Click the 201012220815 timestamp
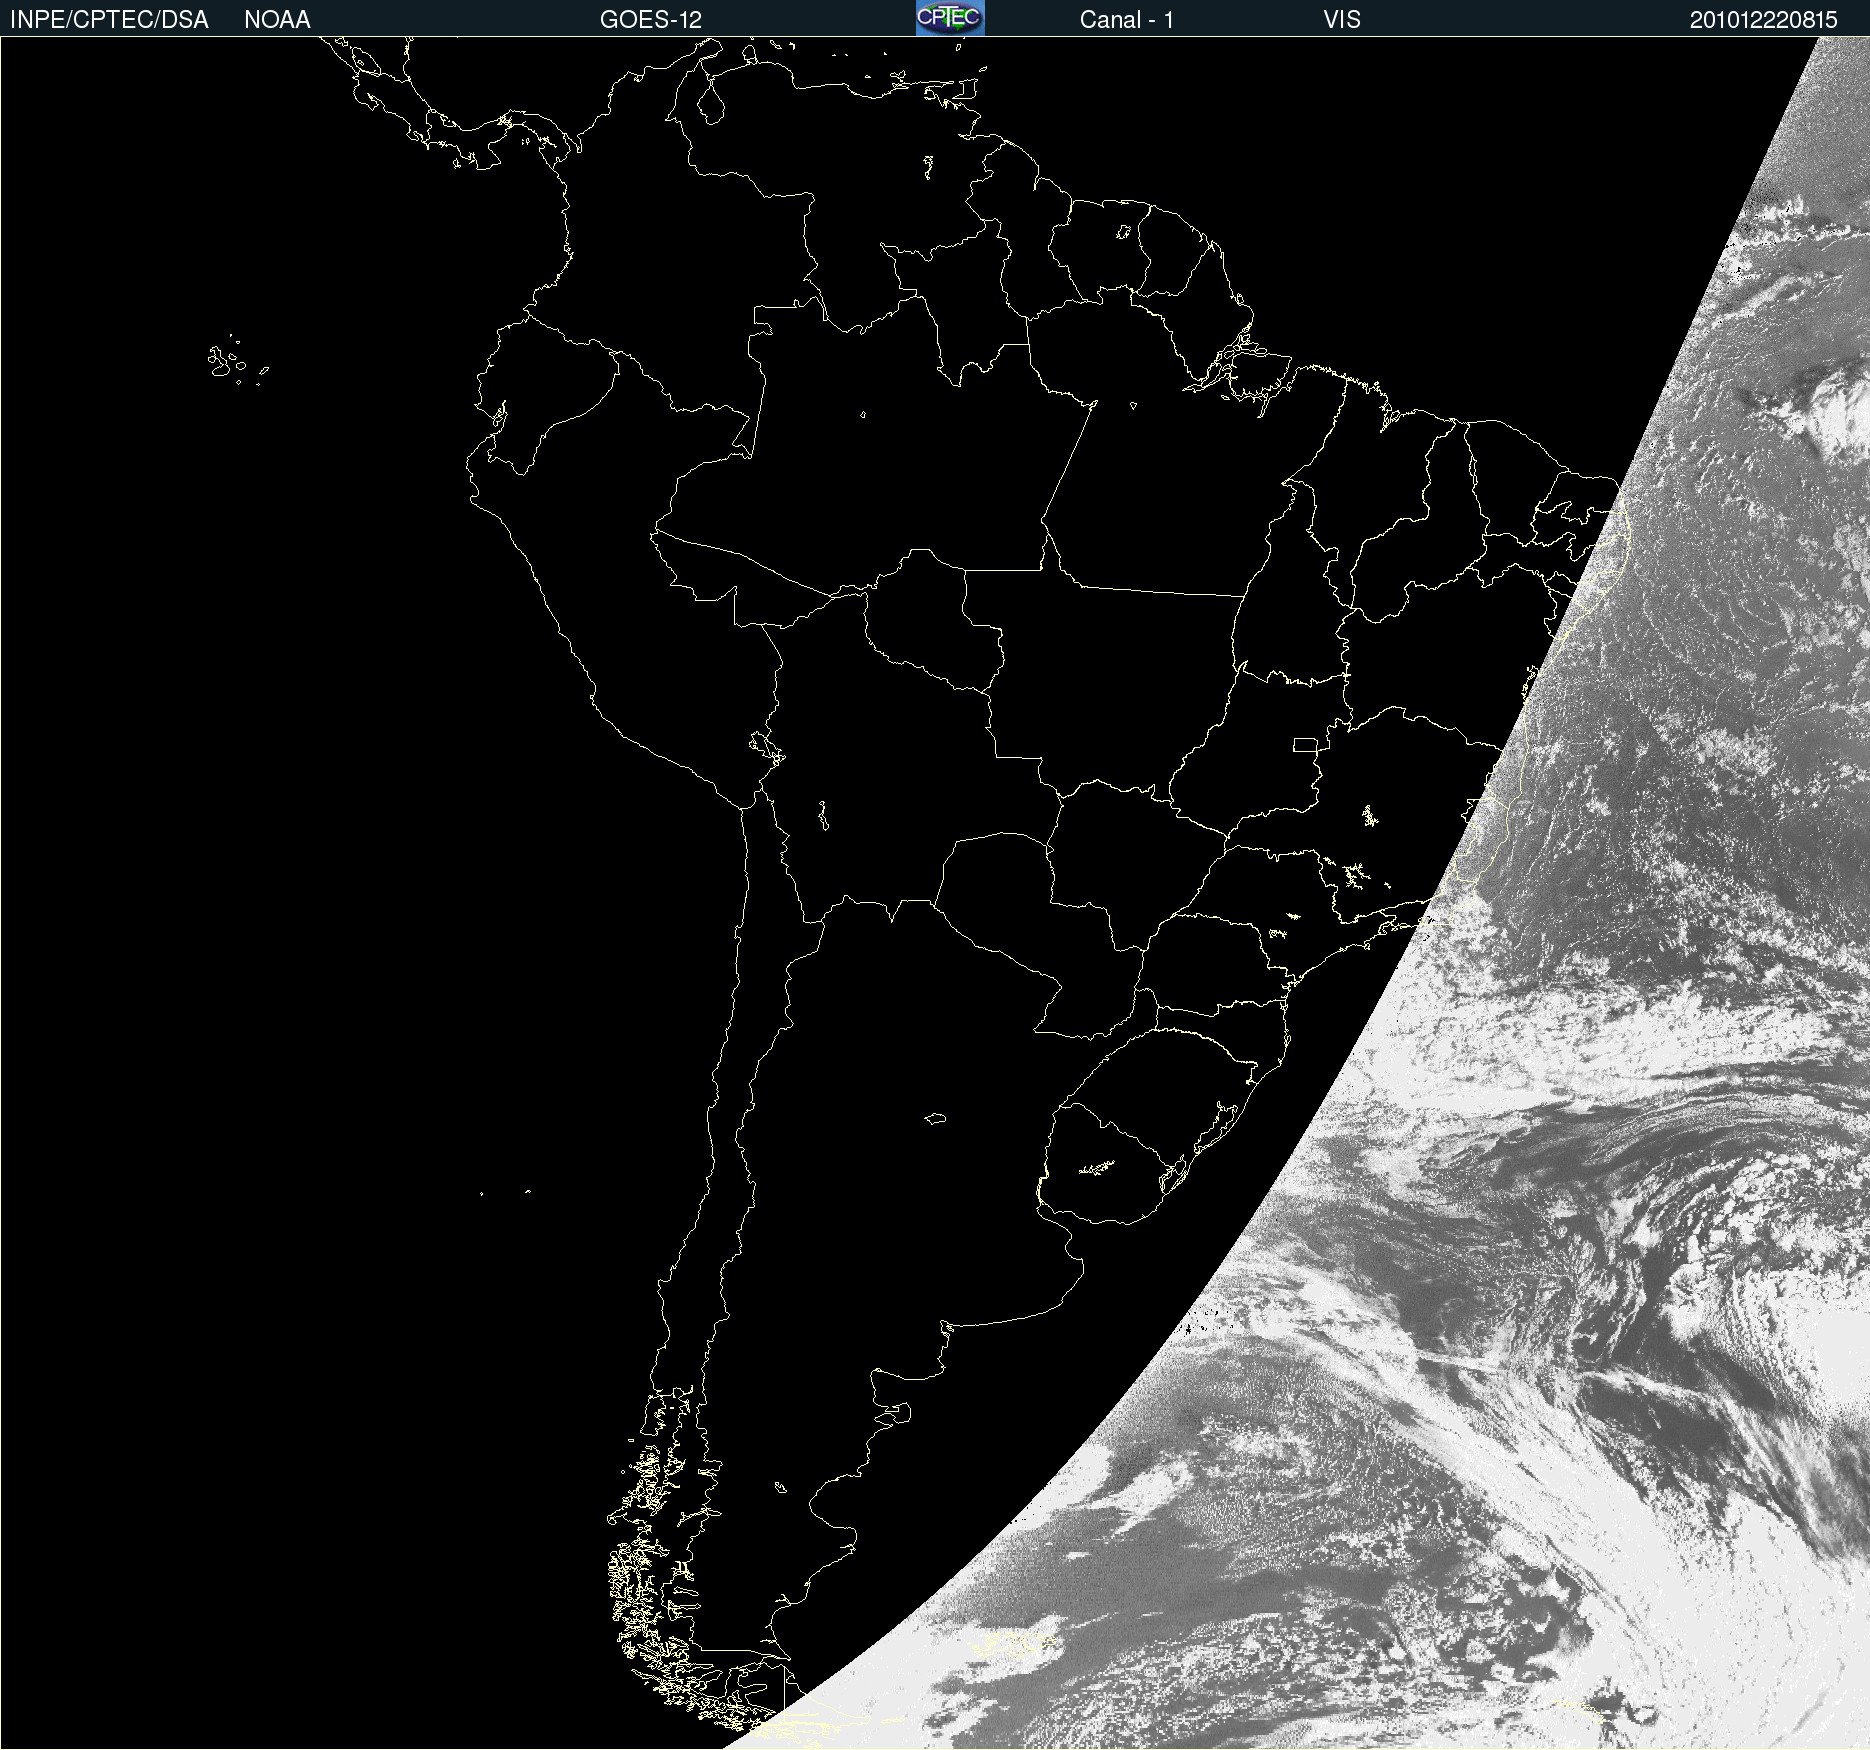The height and width of the screenshot is (1750, 1870). click(x=1763, y=20)
